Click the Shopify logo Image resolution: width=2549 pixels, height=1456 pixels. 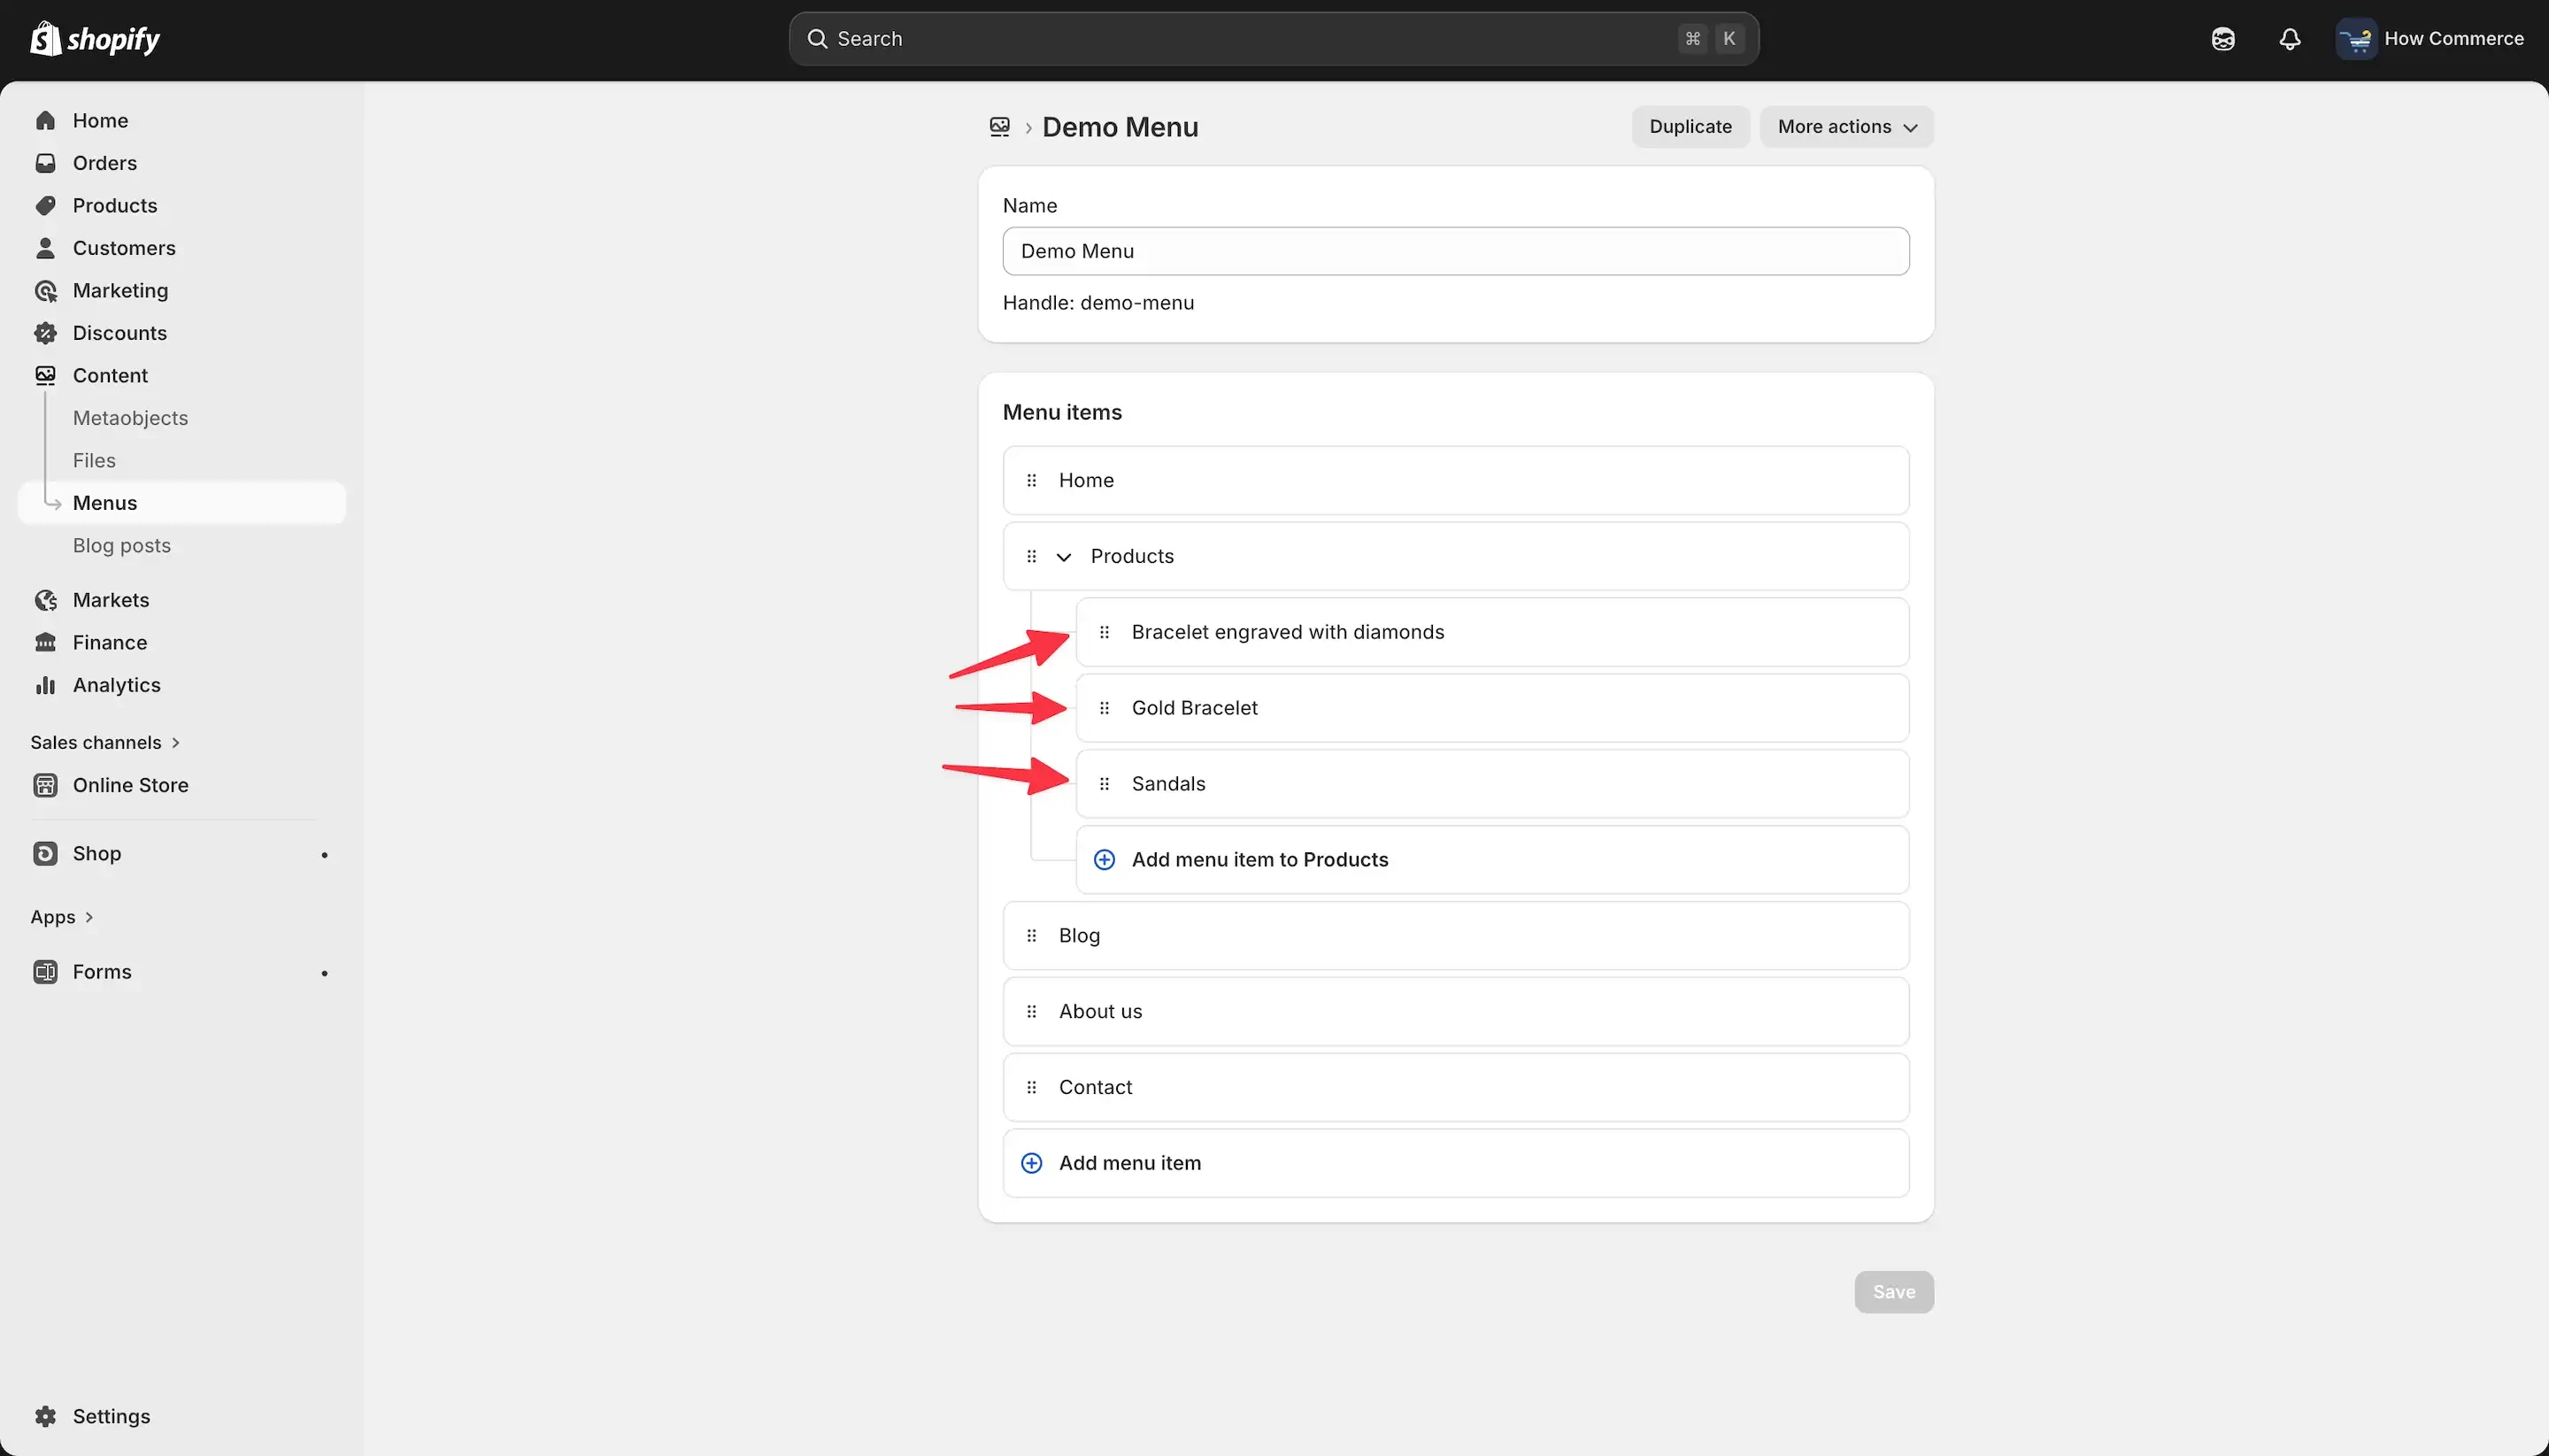tap(95, 39)
